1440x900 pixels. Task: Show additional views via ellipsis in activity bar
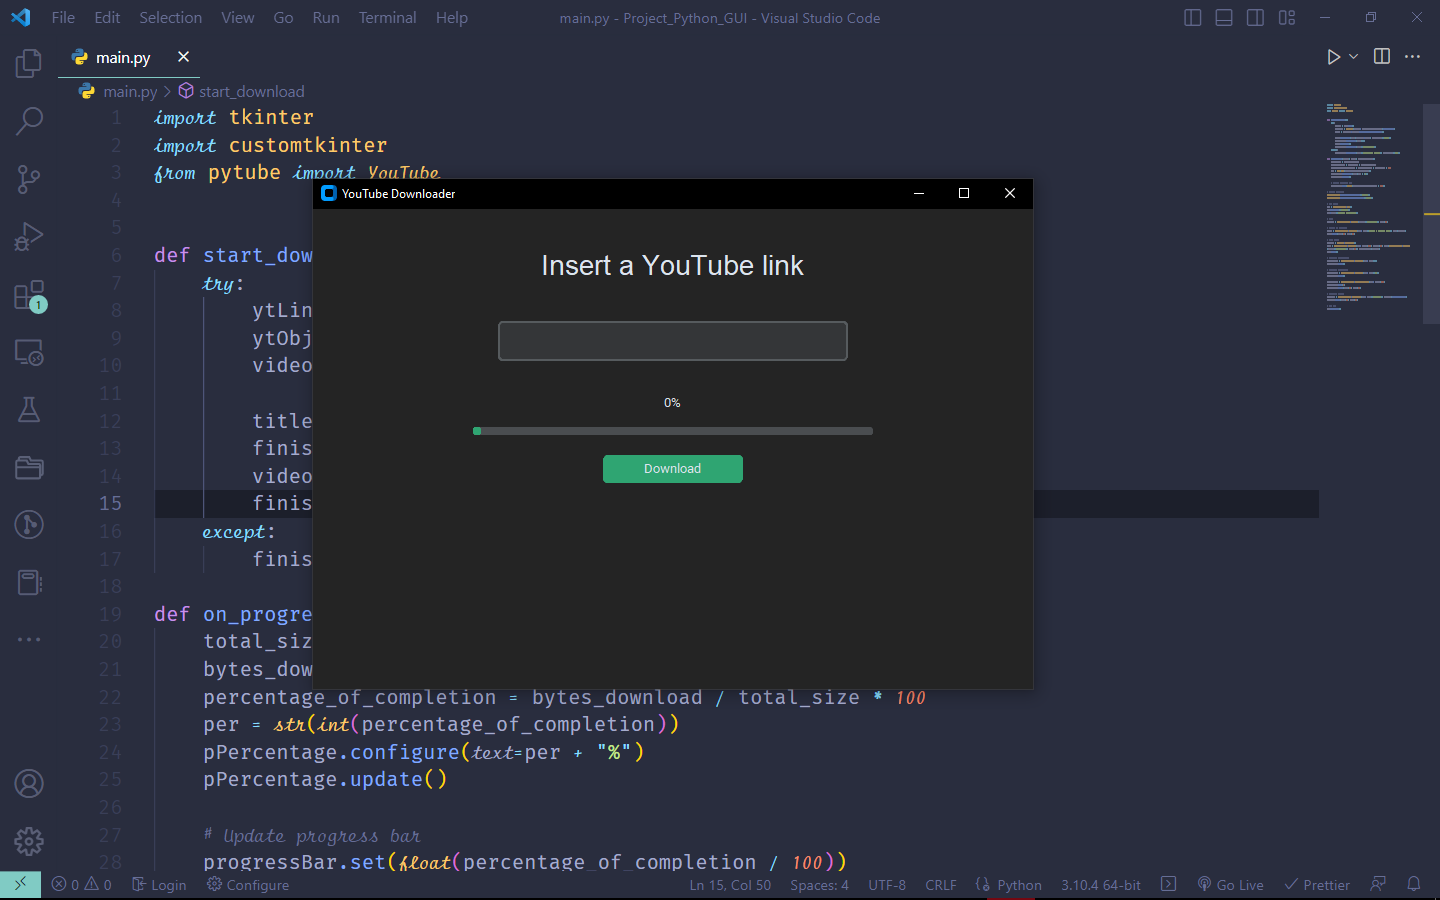29,639
